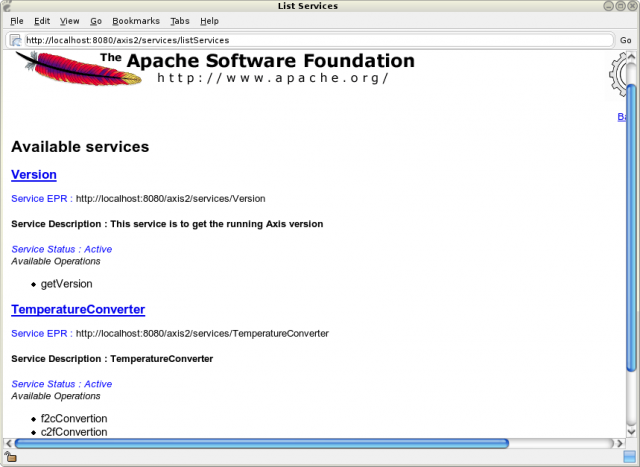Click the Apache feather logo
The image size is (640, 467).
[x=78, y=69]
